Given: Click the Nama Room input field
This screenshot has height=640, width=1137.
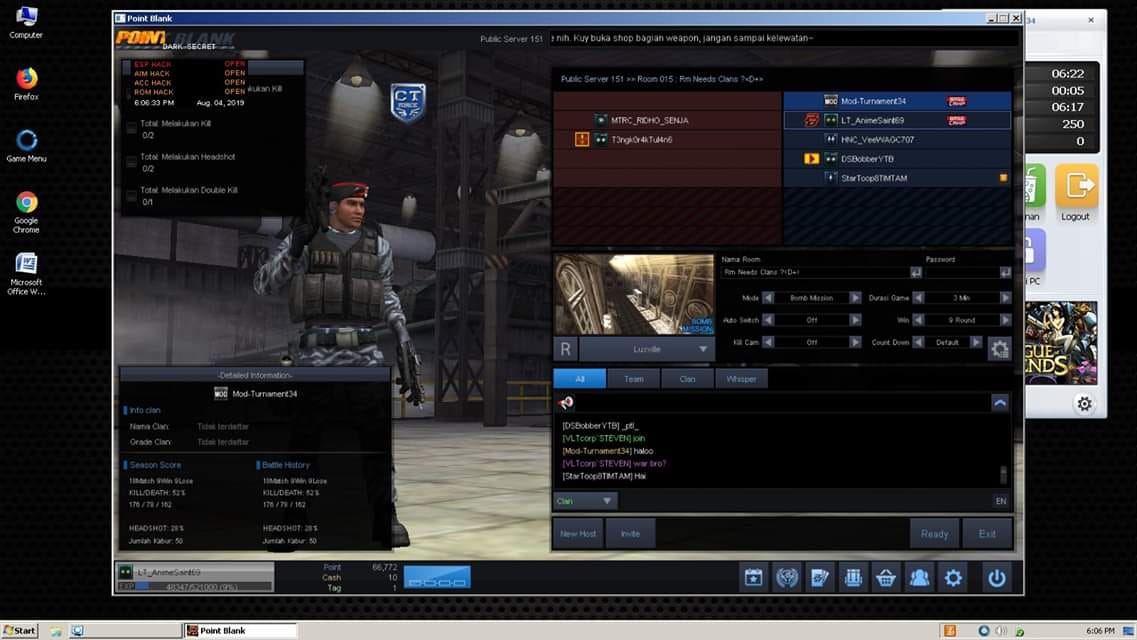Looking at the screenshot, I should coord(816,273).
